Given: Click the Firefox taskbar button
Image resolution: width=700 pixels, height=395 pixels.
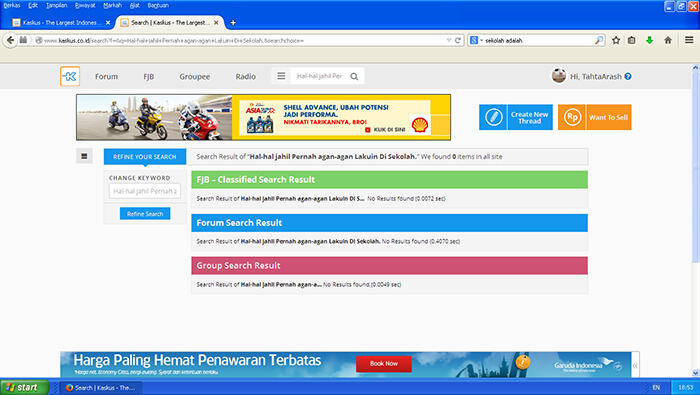Looking at the screenshot, I should (102, 387).
